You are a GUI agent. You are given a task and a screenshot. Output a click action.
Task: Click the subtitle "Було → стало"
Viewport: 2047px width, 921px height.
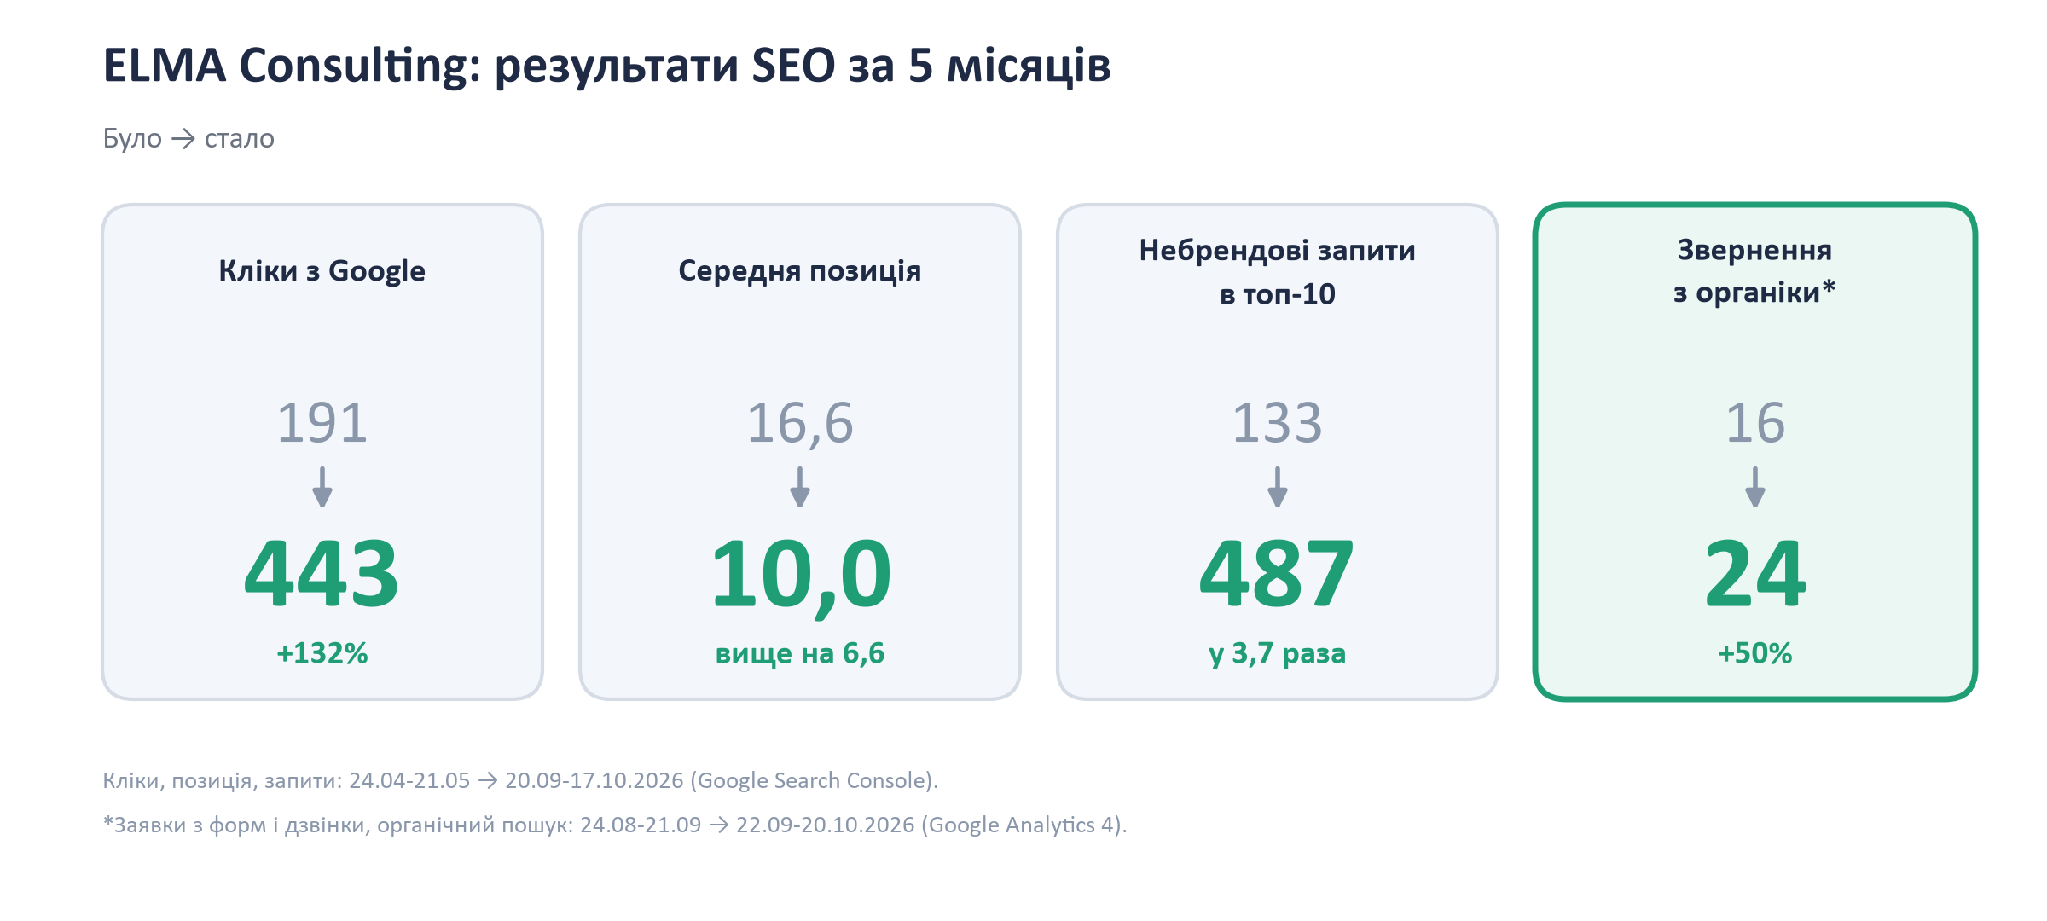[x=189, y=139]
